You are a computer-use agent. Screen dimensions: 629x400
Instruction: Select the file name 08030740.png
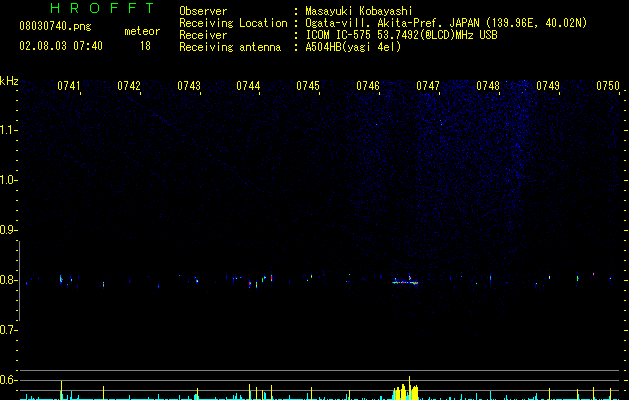coord(55,27)
